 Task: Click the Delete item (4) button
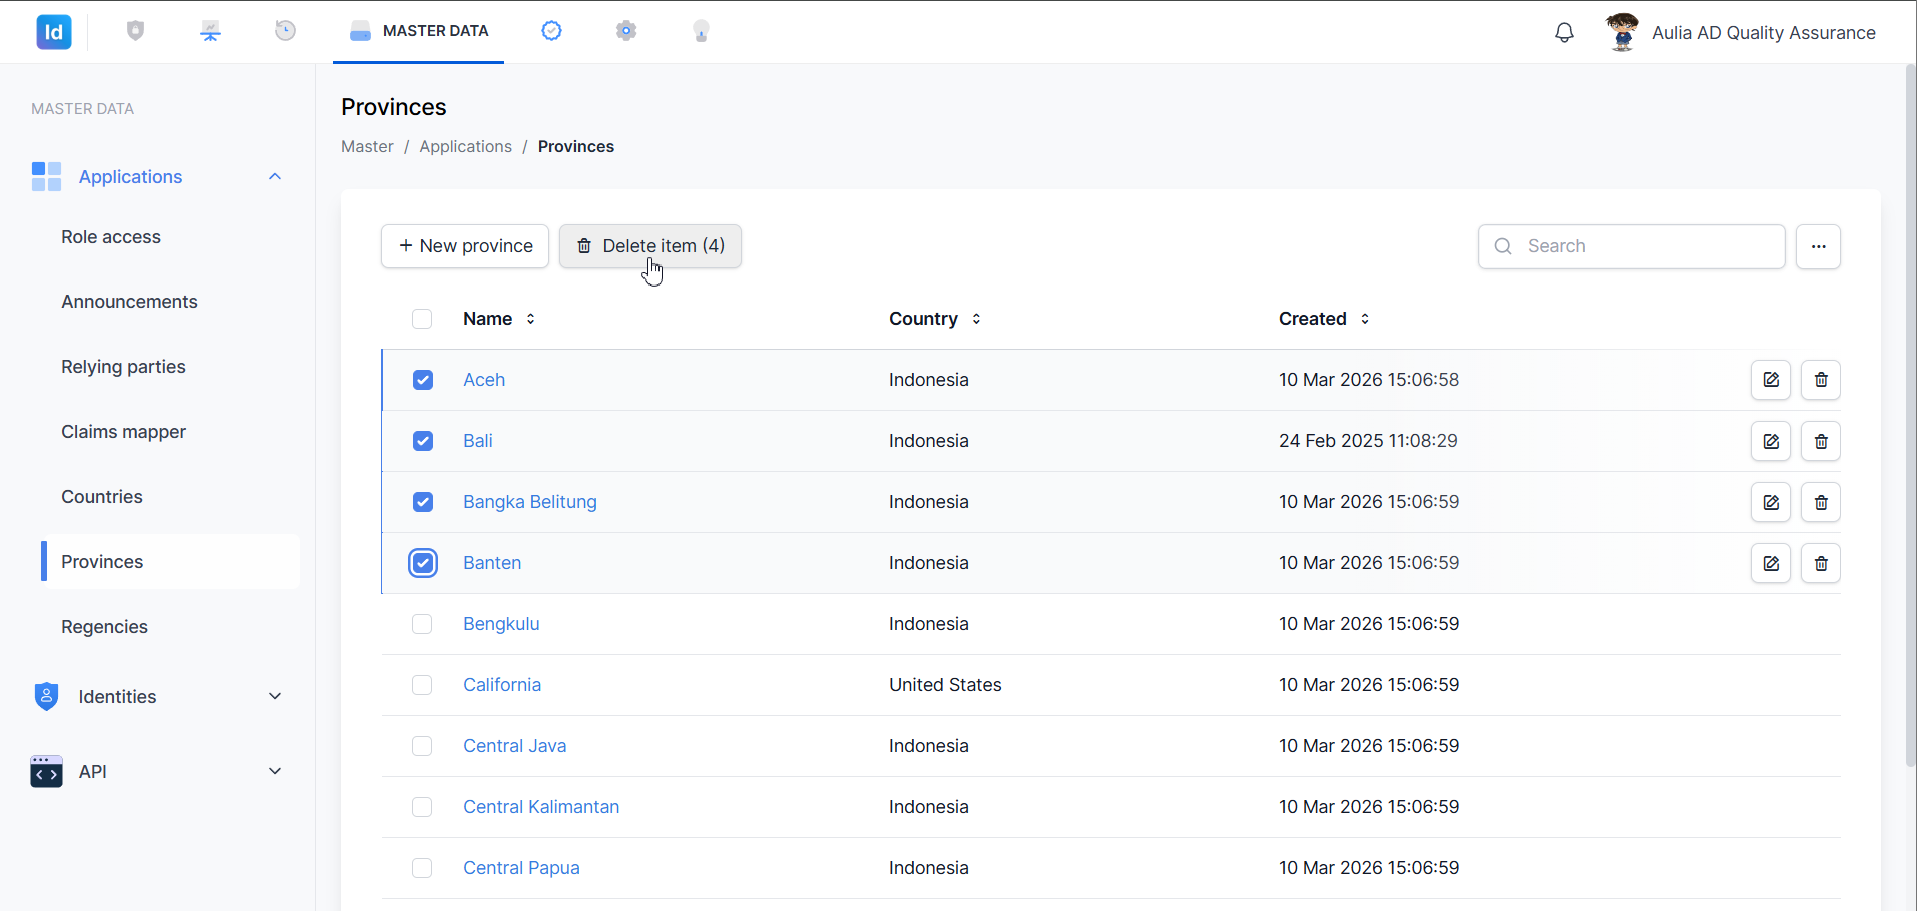pos(650,246)
